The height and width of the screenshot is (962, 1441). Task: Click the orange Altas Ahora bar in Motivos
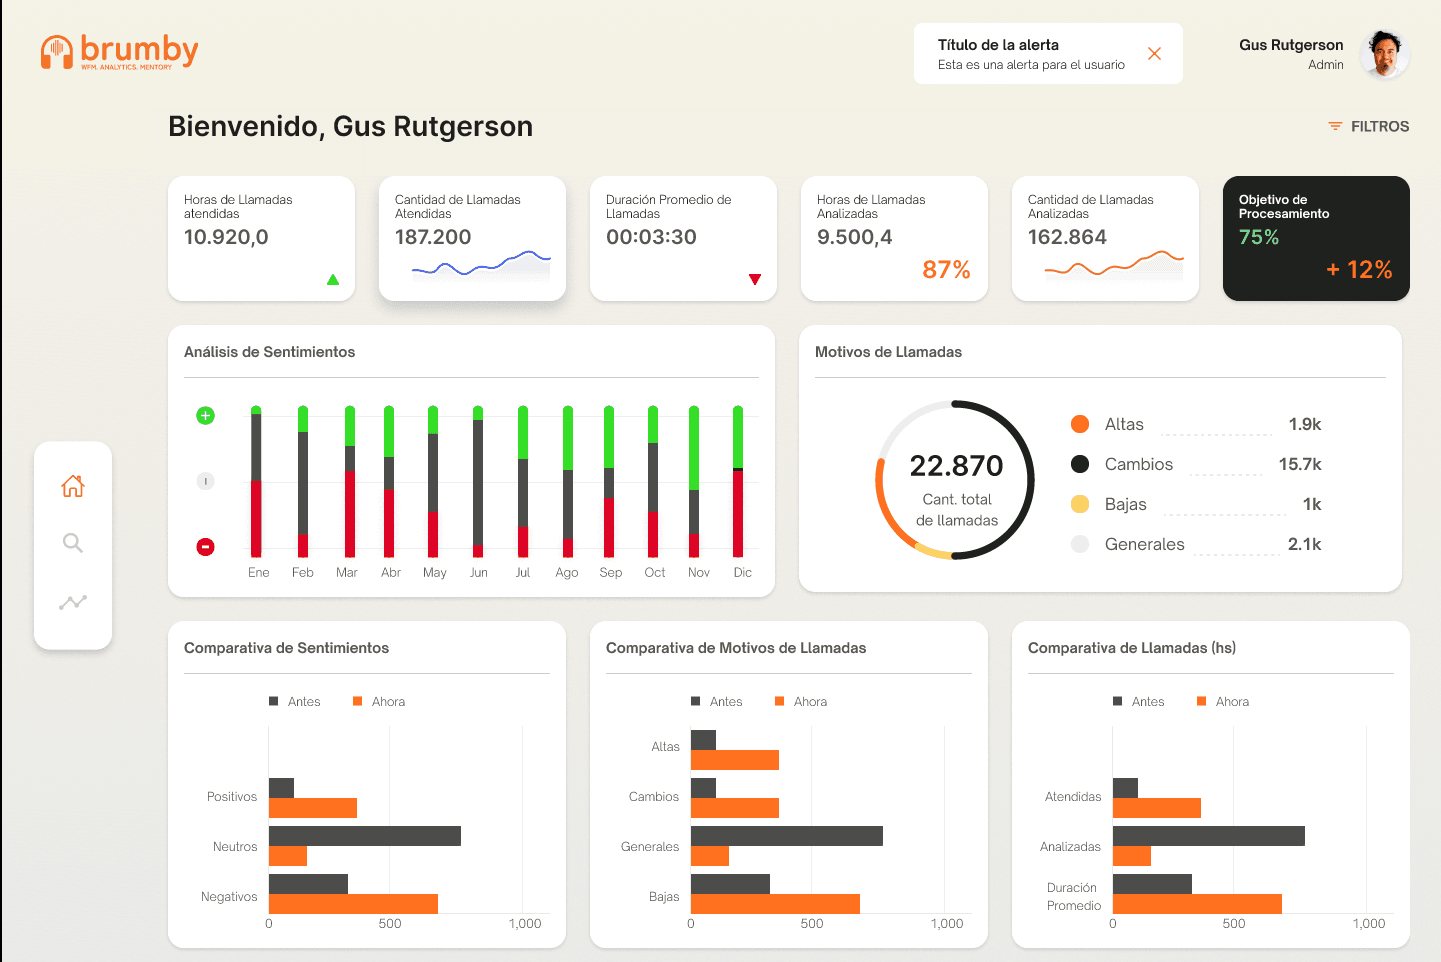pyautogui.click(x=735, y=760)
